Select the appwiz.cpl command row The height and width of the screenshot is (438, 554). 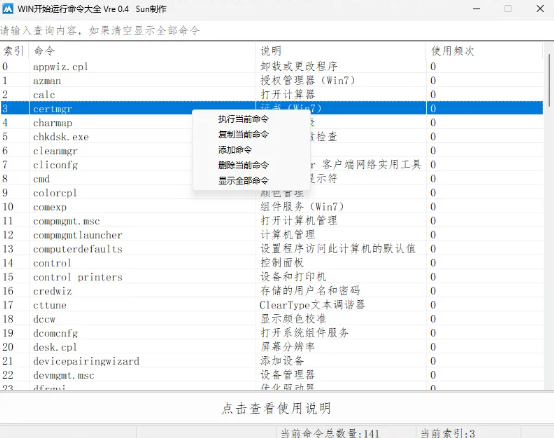[272, 66]
